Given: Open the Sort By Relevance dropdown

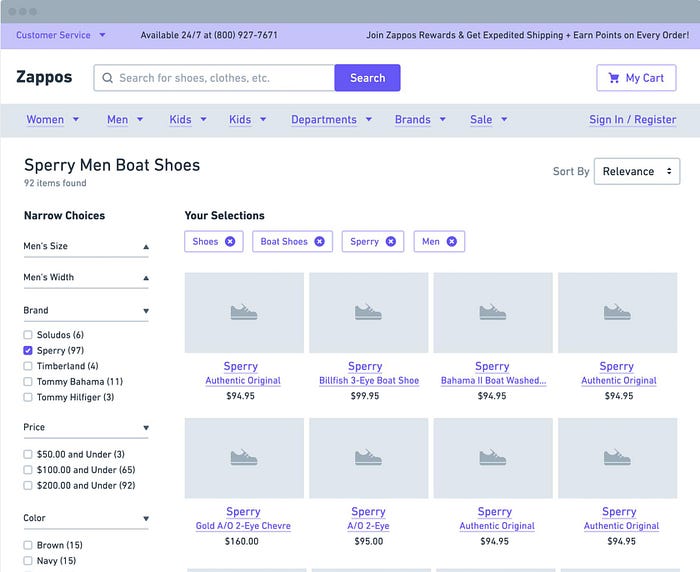Looking at the screenshot, I should pyautogui.click(x=637, y=171).
